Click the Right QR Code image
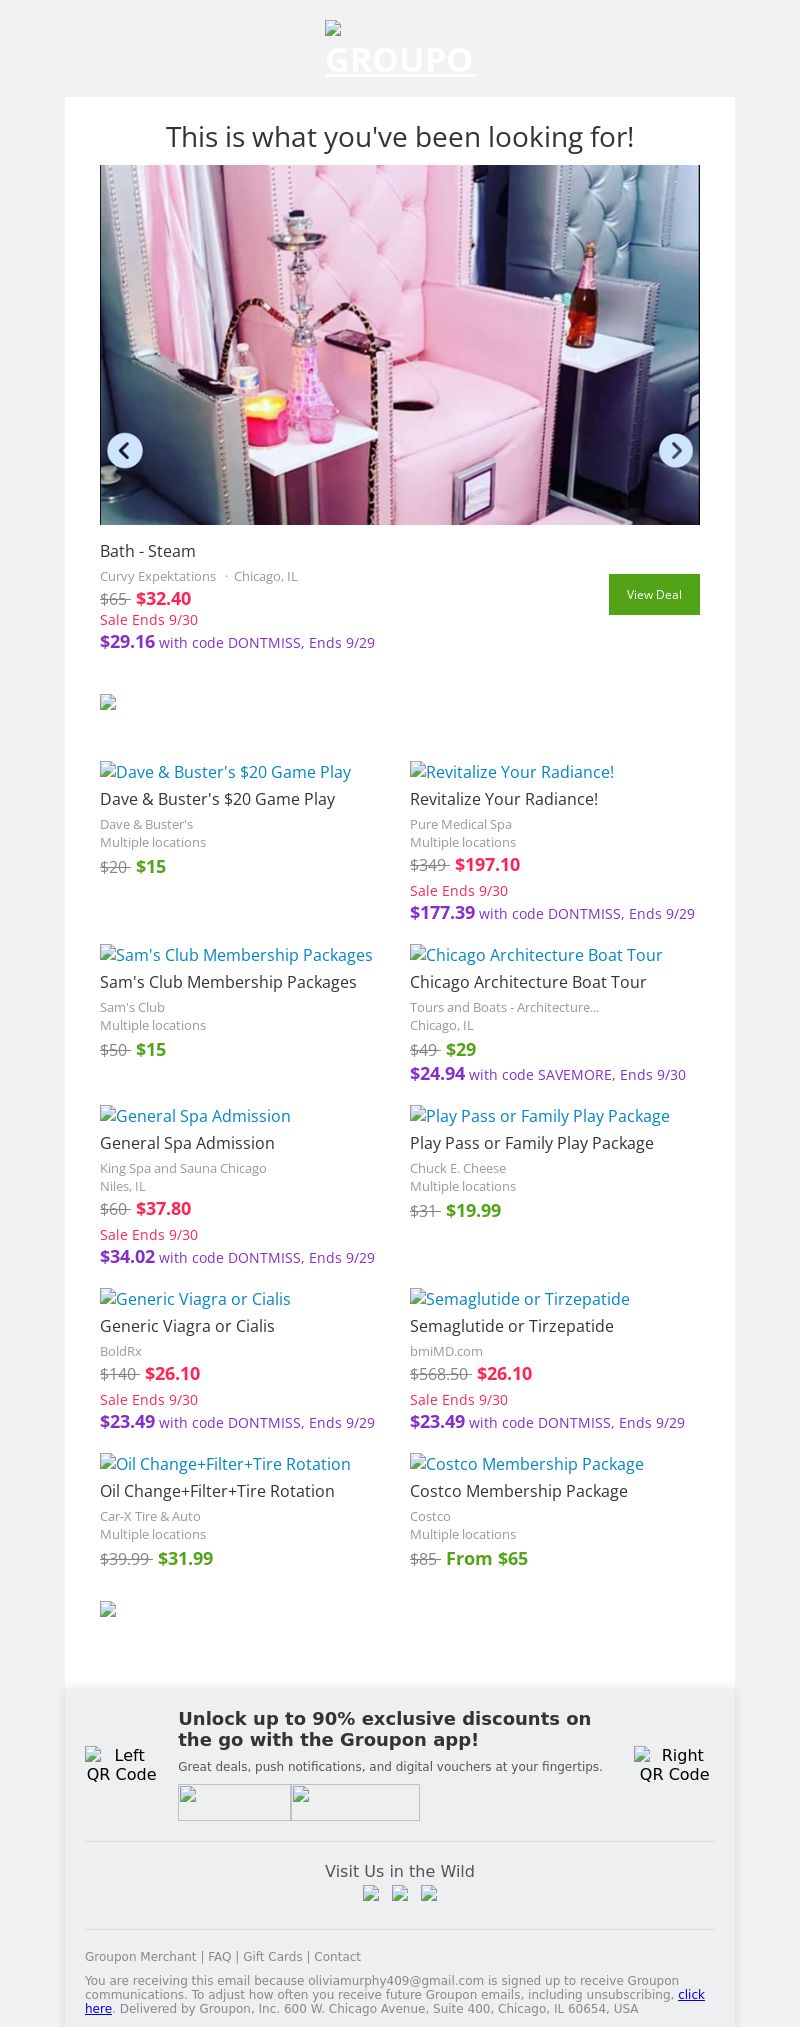Image resolution: width=800 pixels, height=2027 pixels. tap(674, 1764)
